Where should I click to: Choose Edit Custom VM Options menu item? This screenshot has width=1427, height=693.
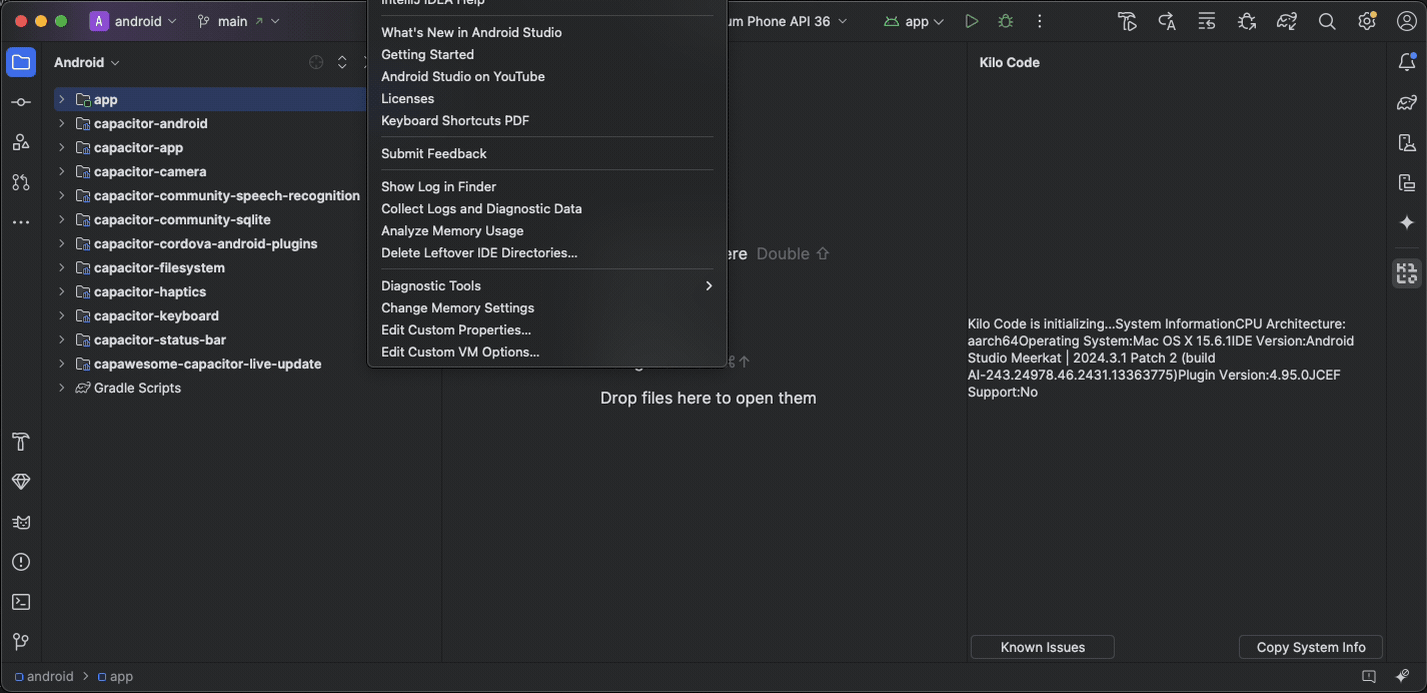click(x=460, y=352)
